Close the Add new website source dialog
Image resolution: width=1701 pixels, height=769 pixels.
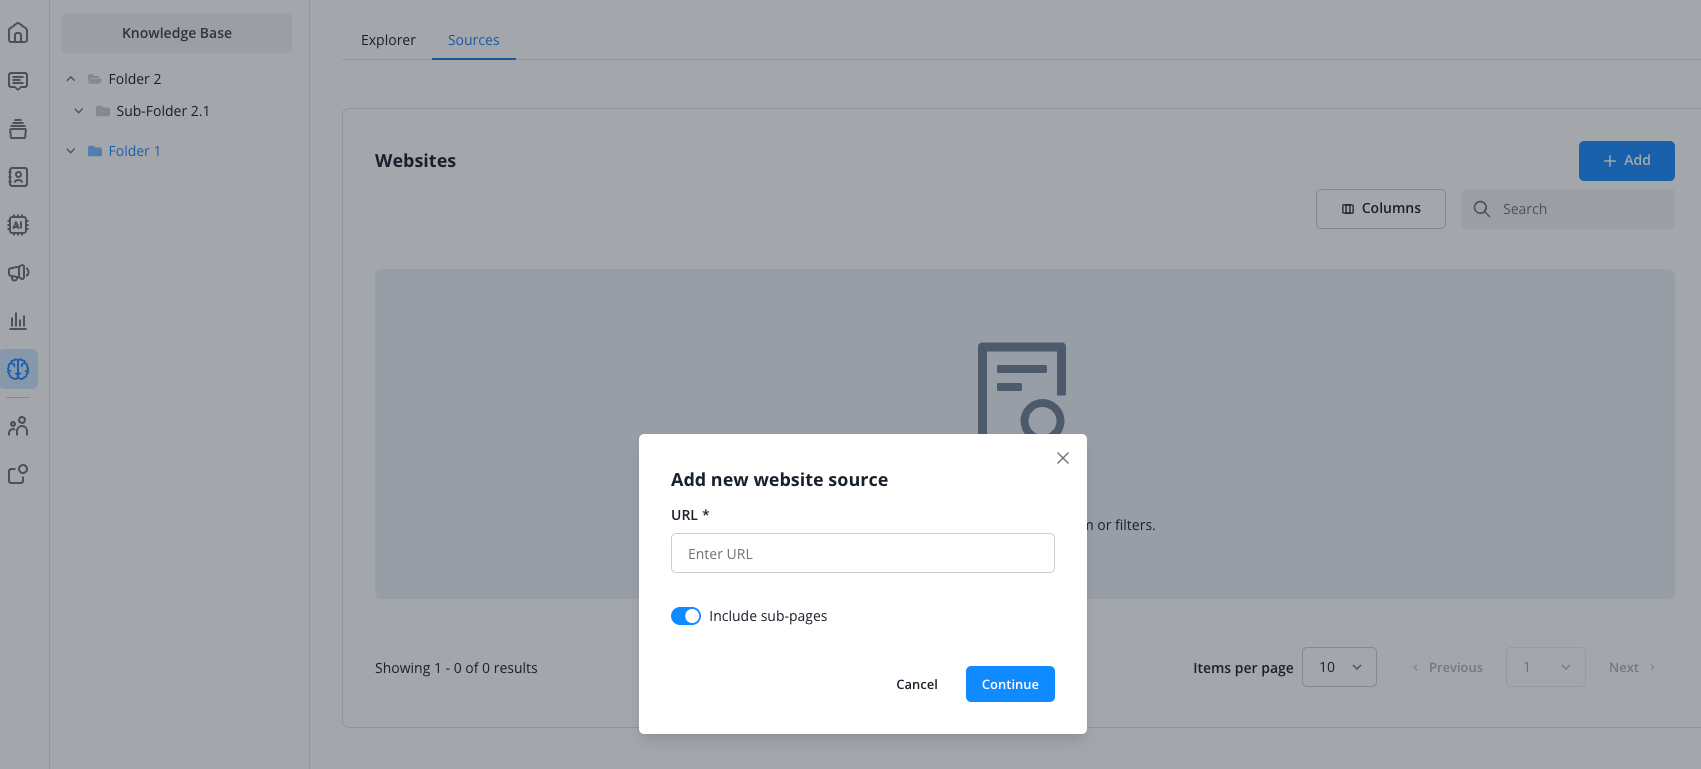tap(1063, 458)
